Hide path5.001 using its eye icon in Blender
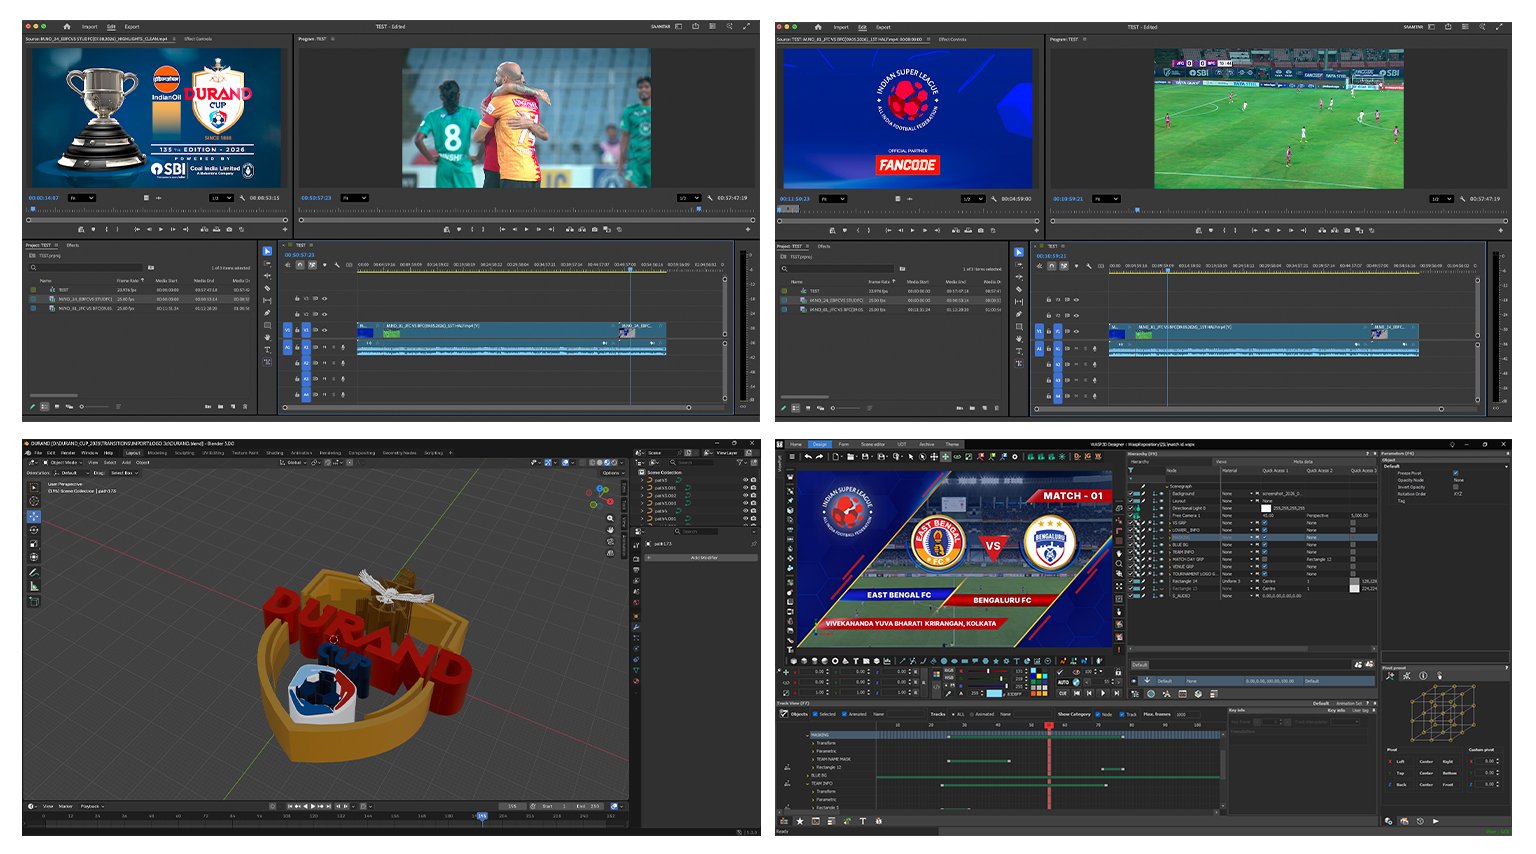1536x854 pixels. click(x=745, y=488)
